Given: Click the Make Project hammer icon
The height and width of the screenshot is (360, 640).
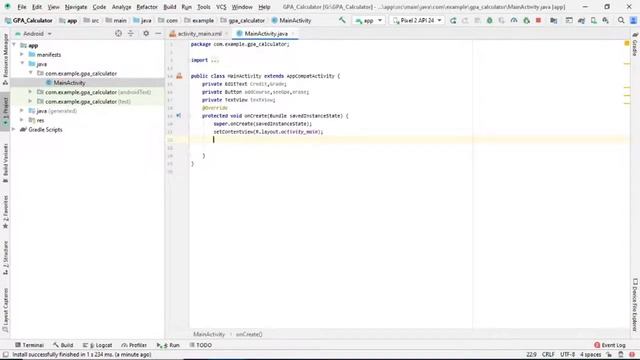Looking at the screenshot, I should [342, 20].
